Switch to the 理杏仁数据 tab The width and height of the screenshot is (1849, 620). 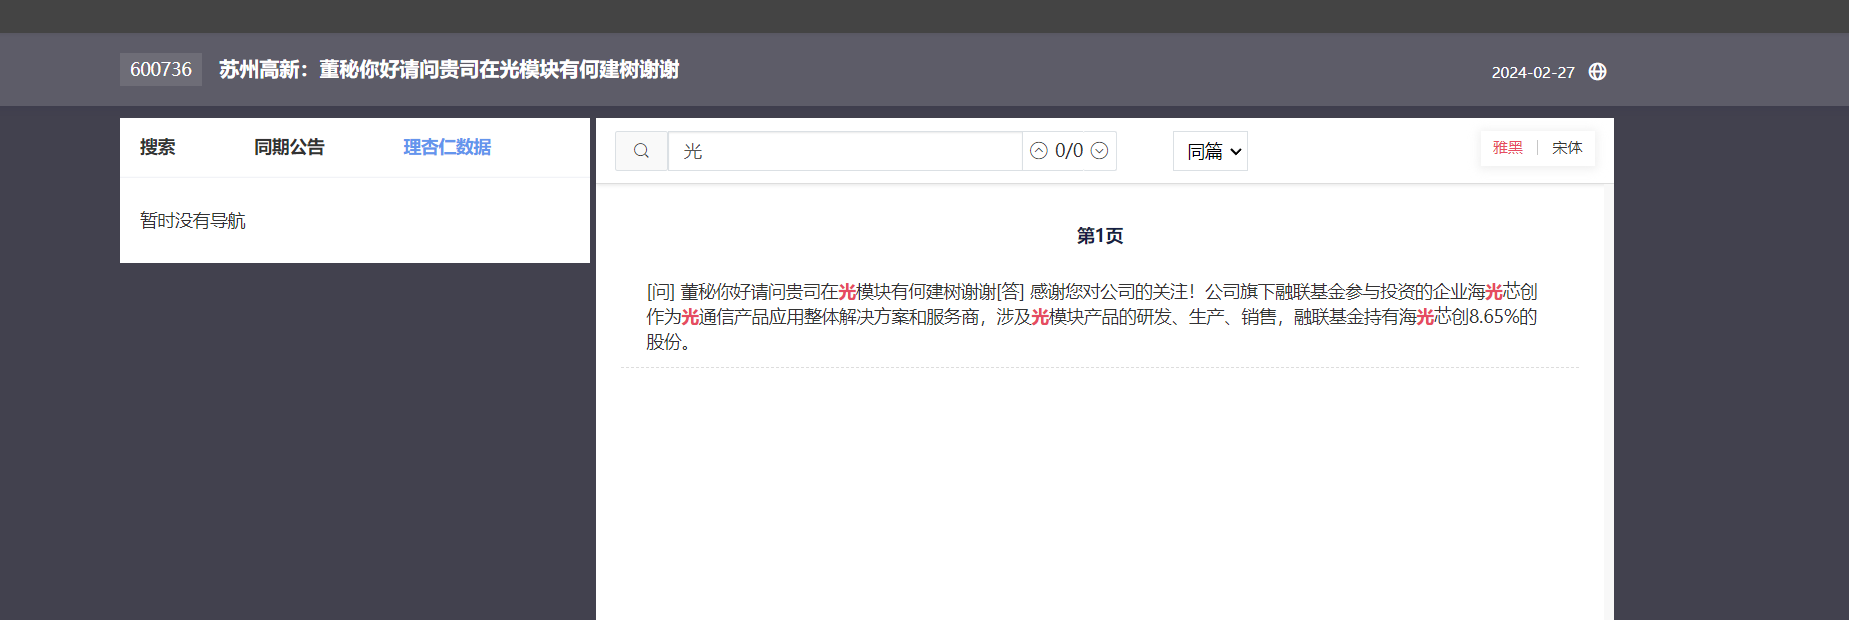tap(447, 147)
